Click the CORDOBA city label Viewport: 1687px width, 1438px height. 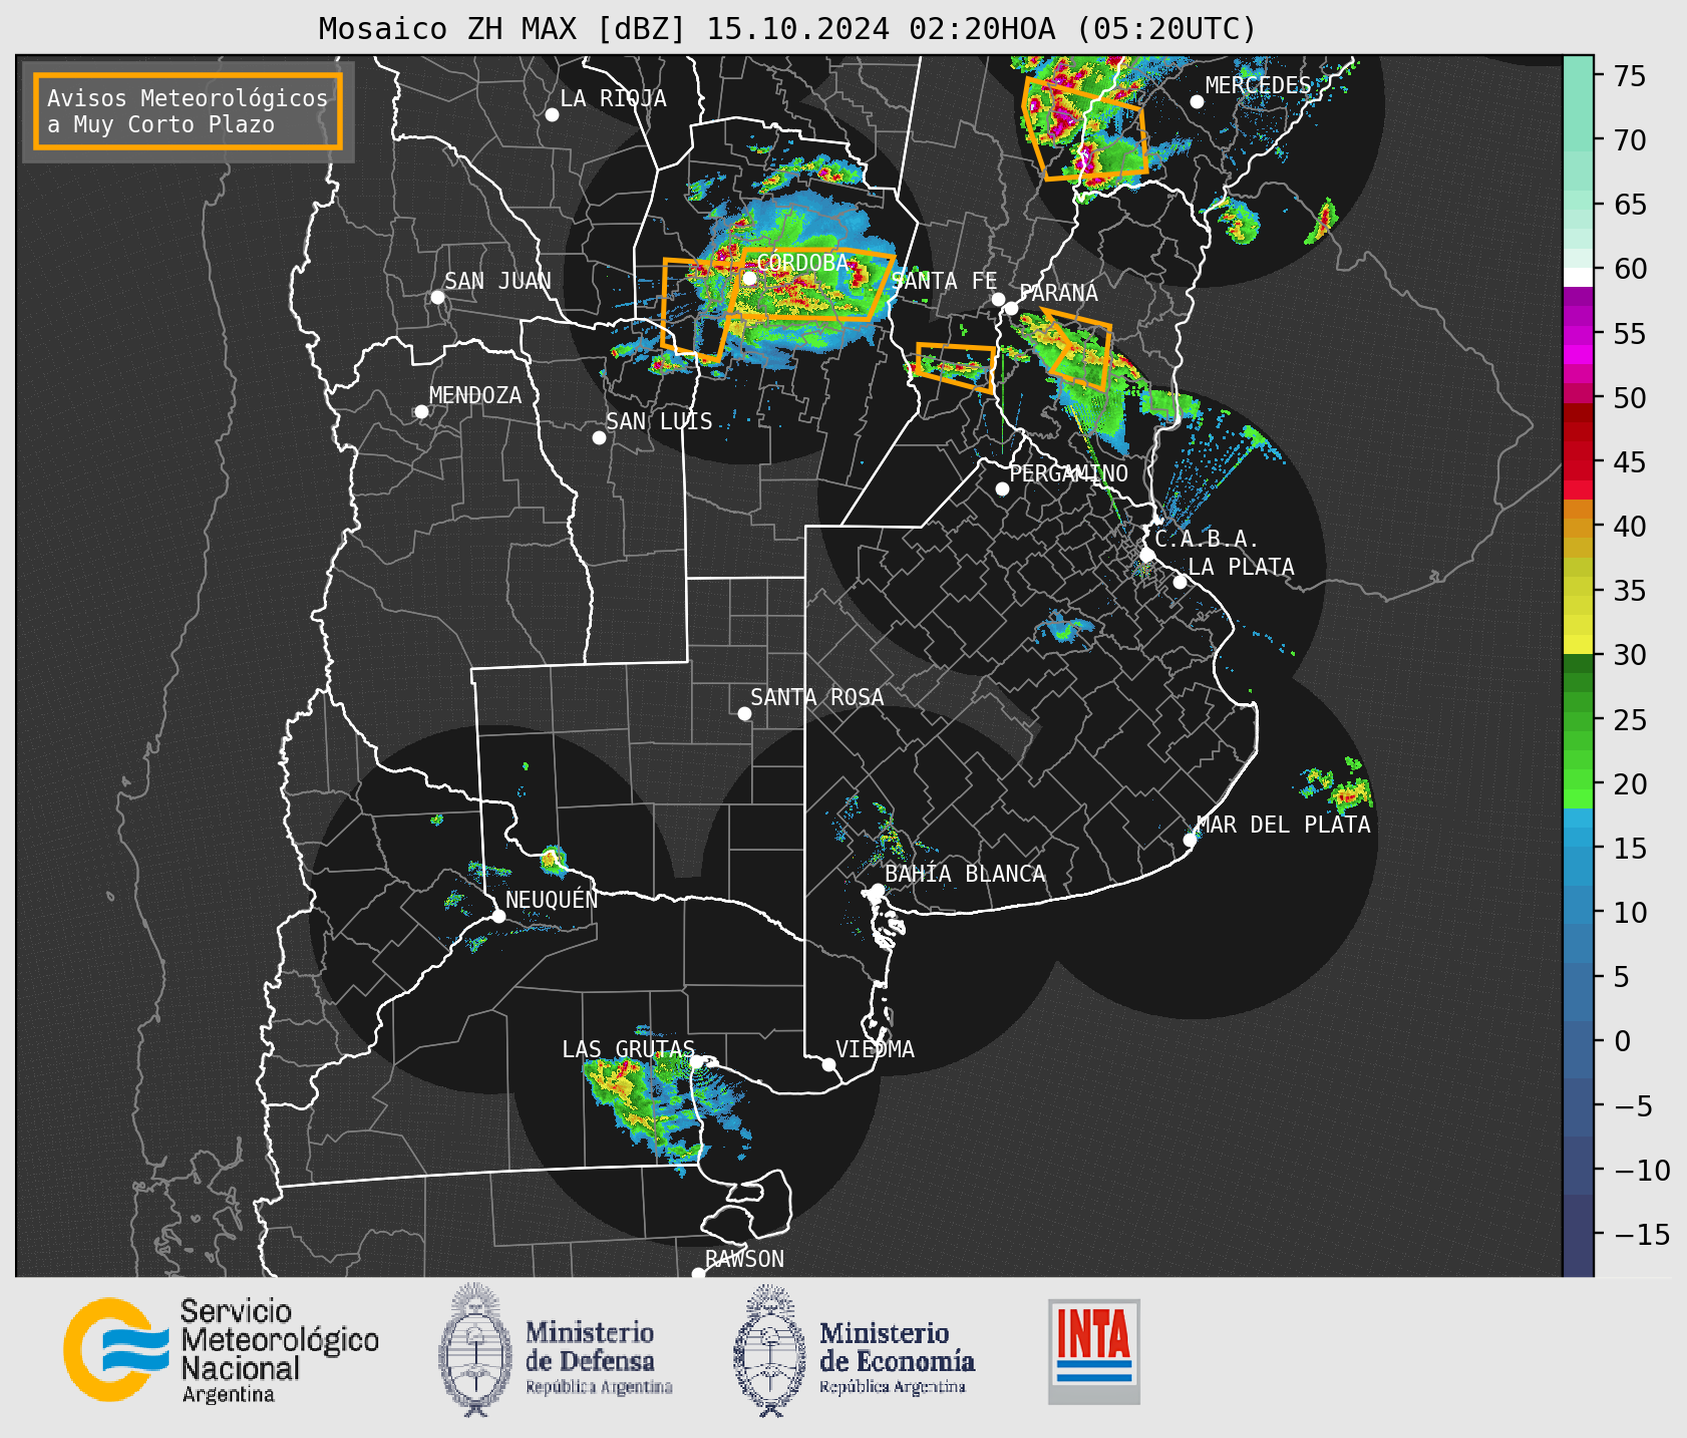[802, 263]
